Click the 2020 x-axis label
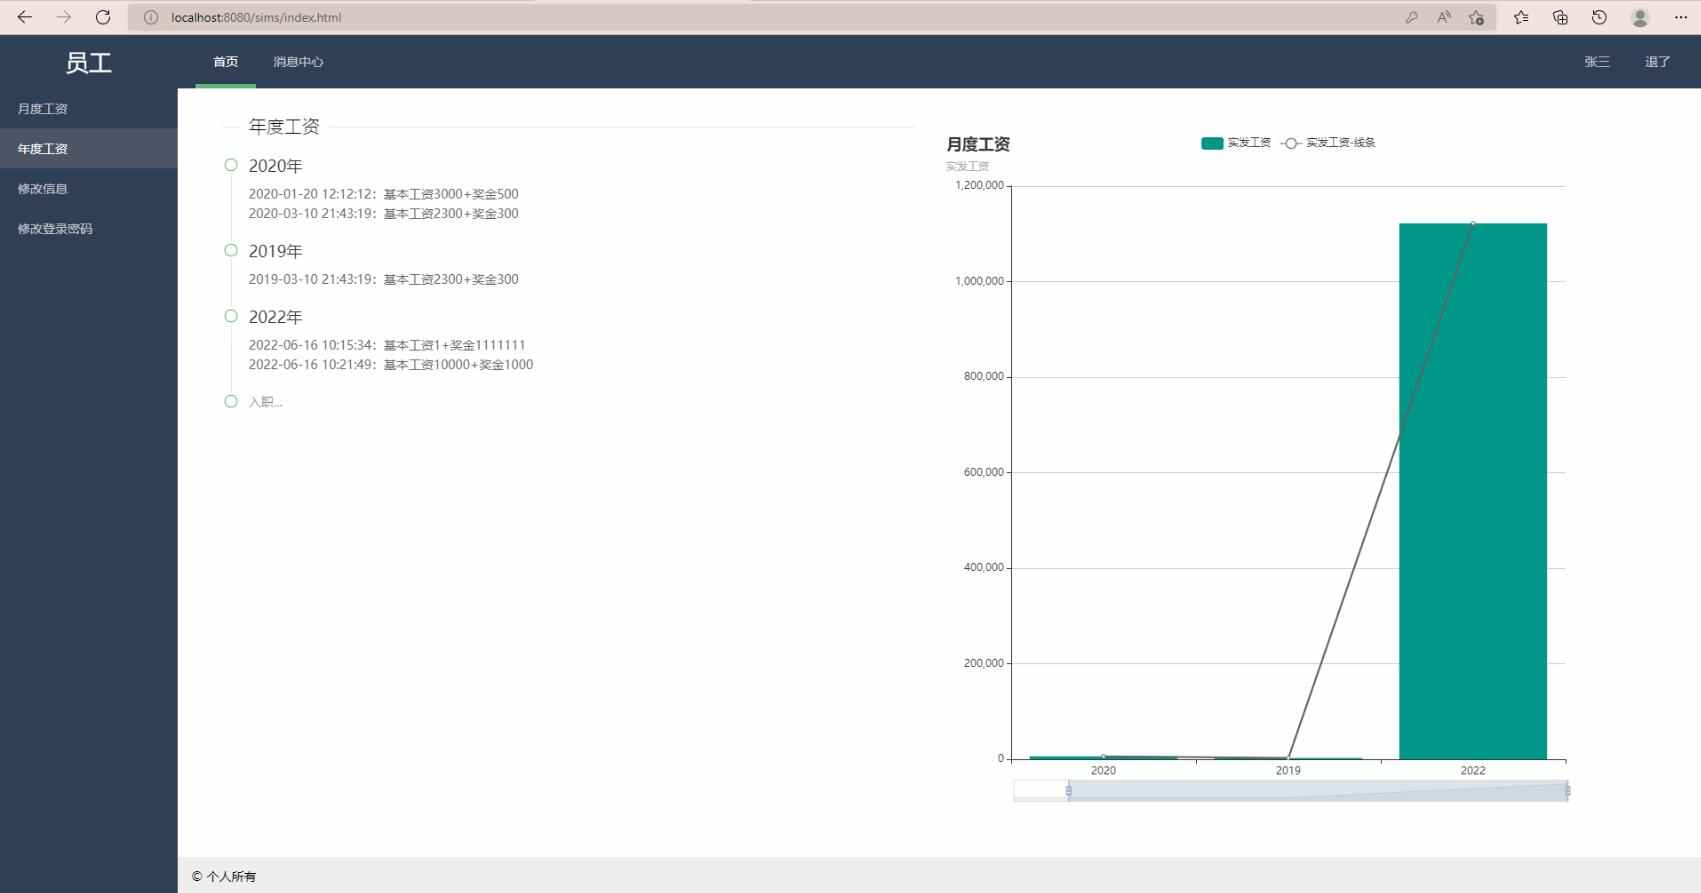Image resolution: width=1701 pixels, height=893 pixels. tap(1103, 770)
